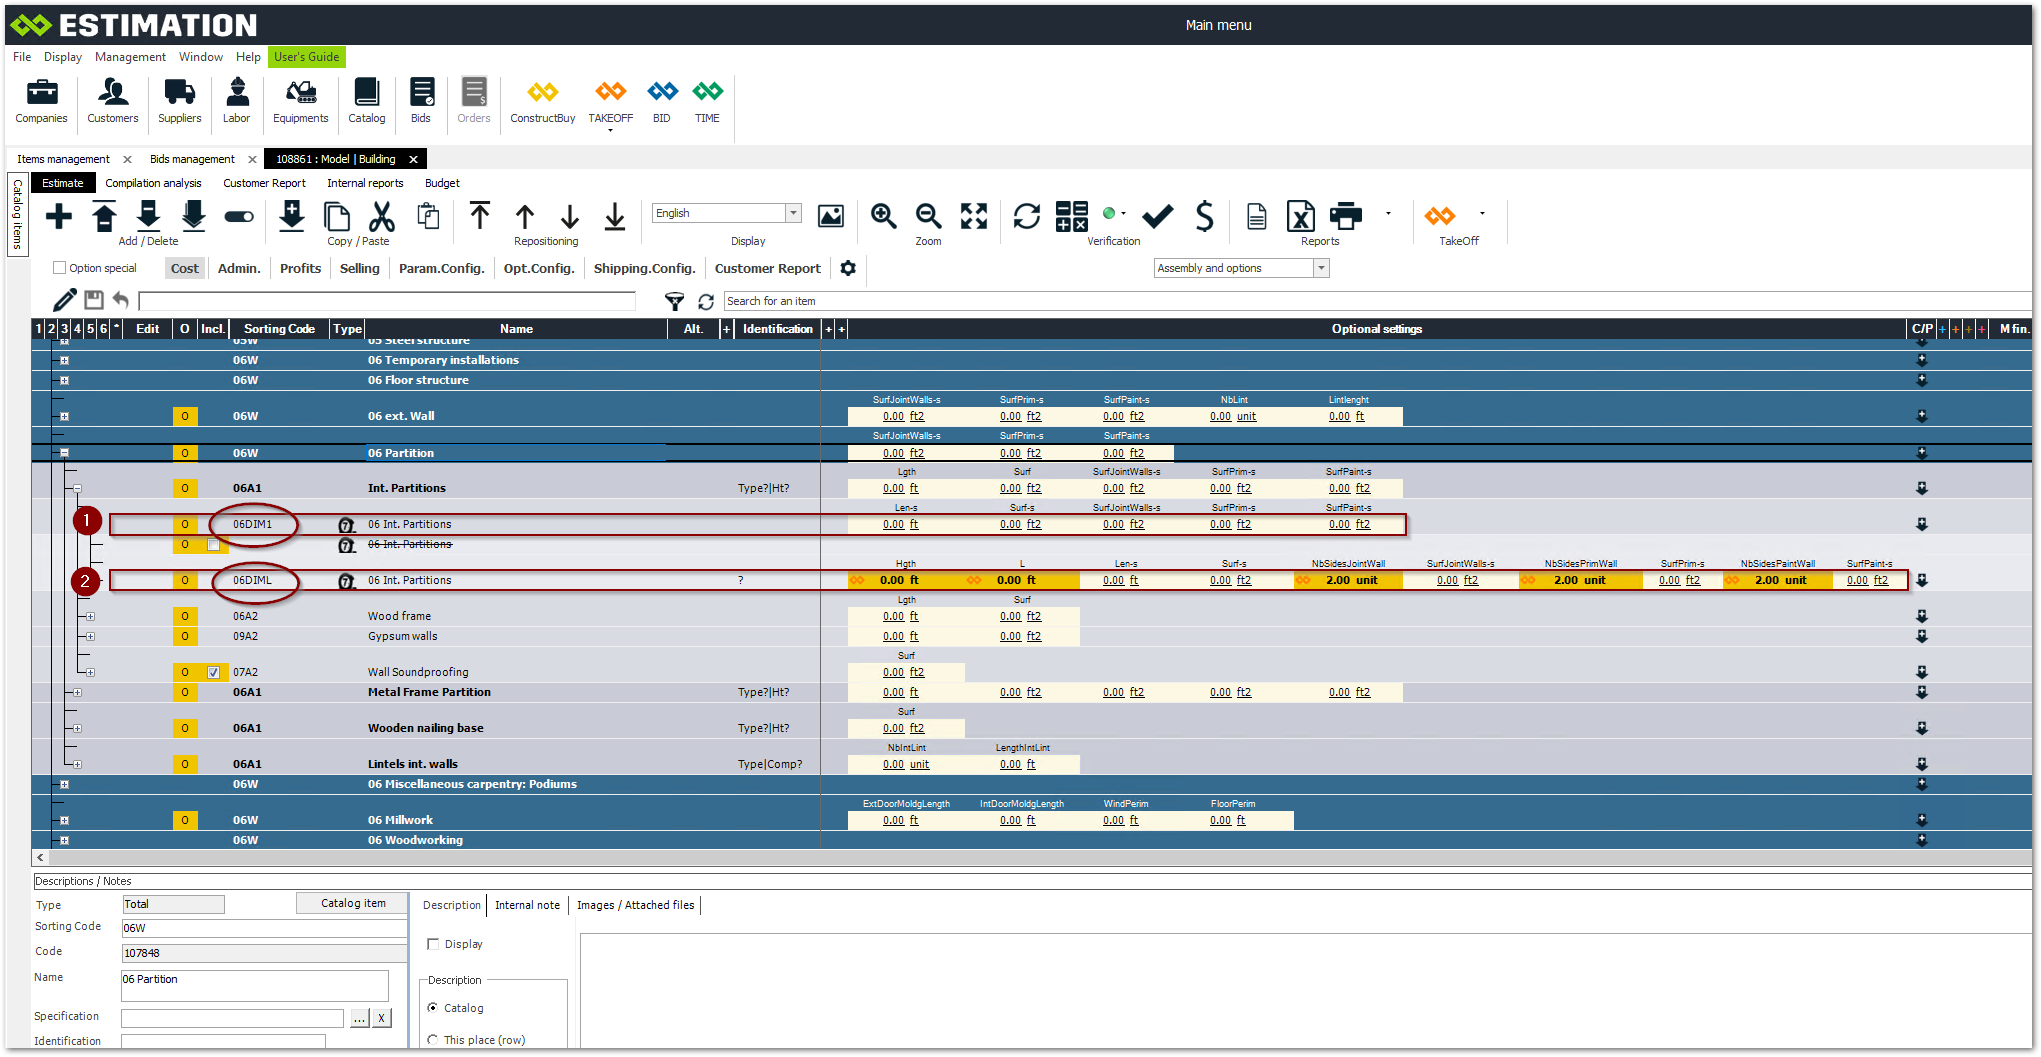
Task: Uncheck the Wall Soundproofing checkbox
Action: [x=213, y=672]
